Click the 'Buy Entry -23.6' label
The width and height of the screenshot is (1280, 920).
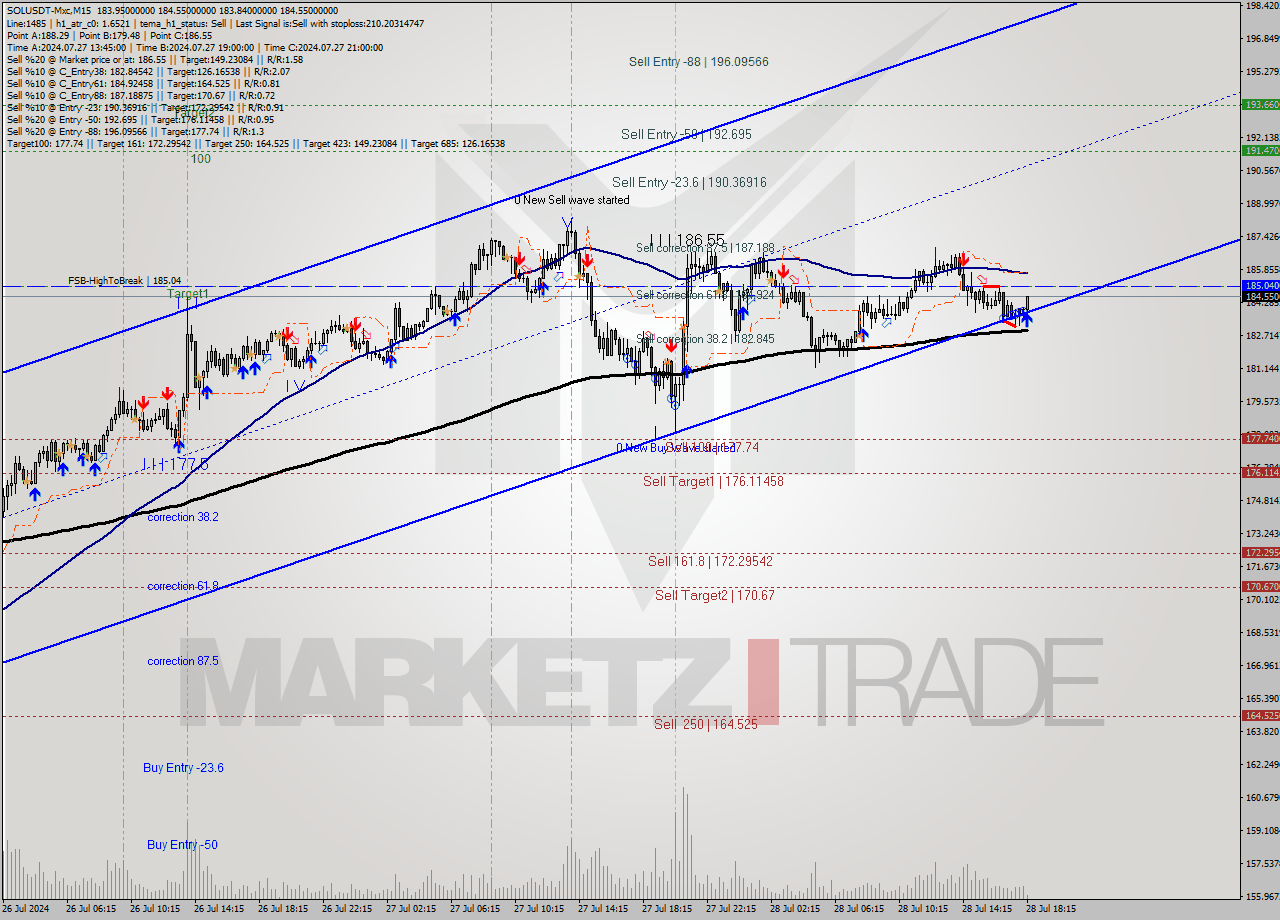183,768
